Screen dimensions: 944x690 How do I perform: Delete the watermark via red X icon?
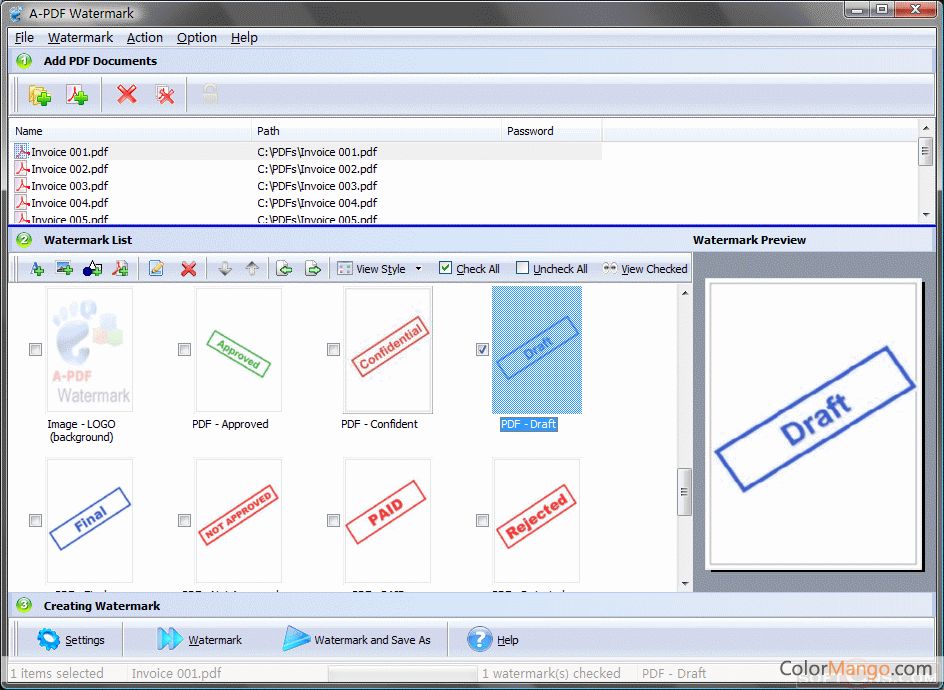[x=188, y=269]
